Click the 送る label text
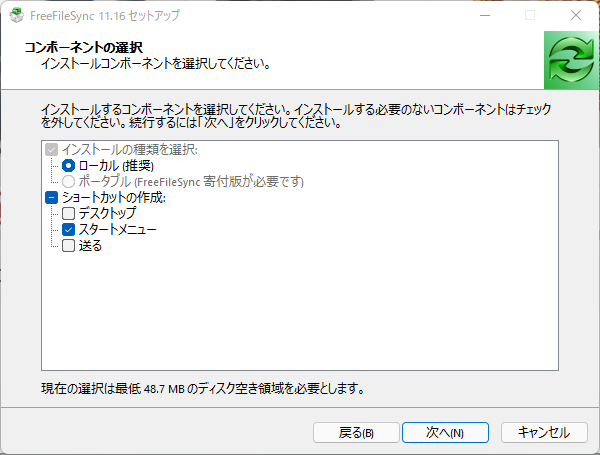 (x=90, y=246)
